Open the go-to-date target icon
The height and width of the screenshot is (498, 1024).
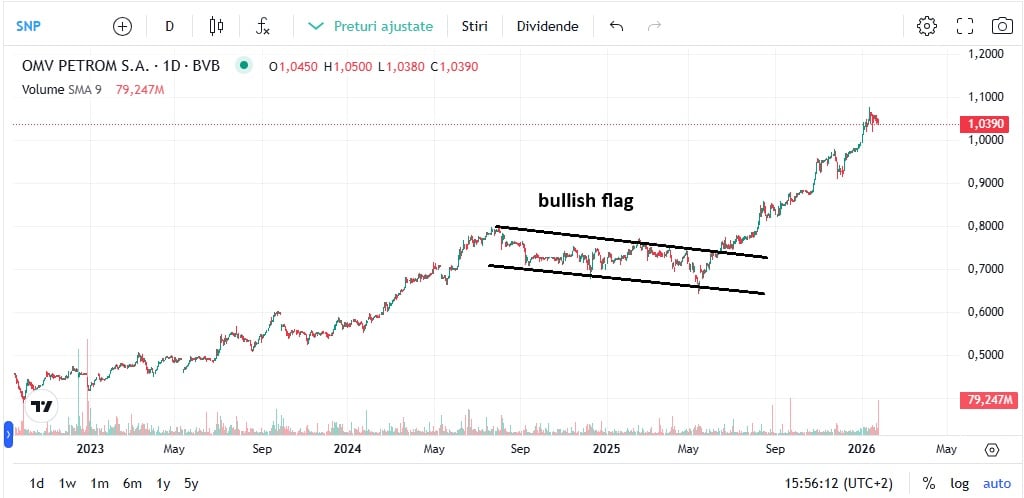pos(992,450)
